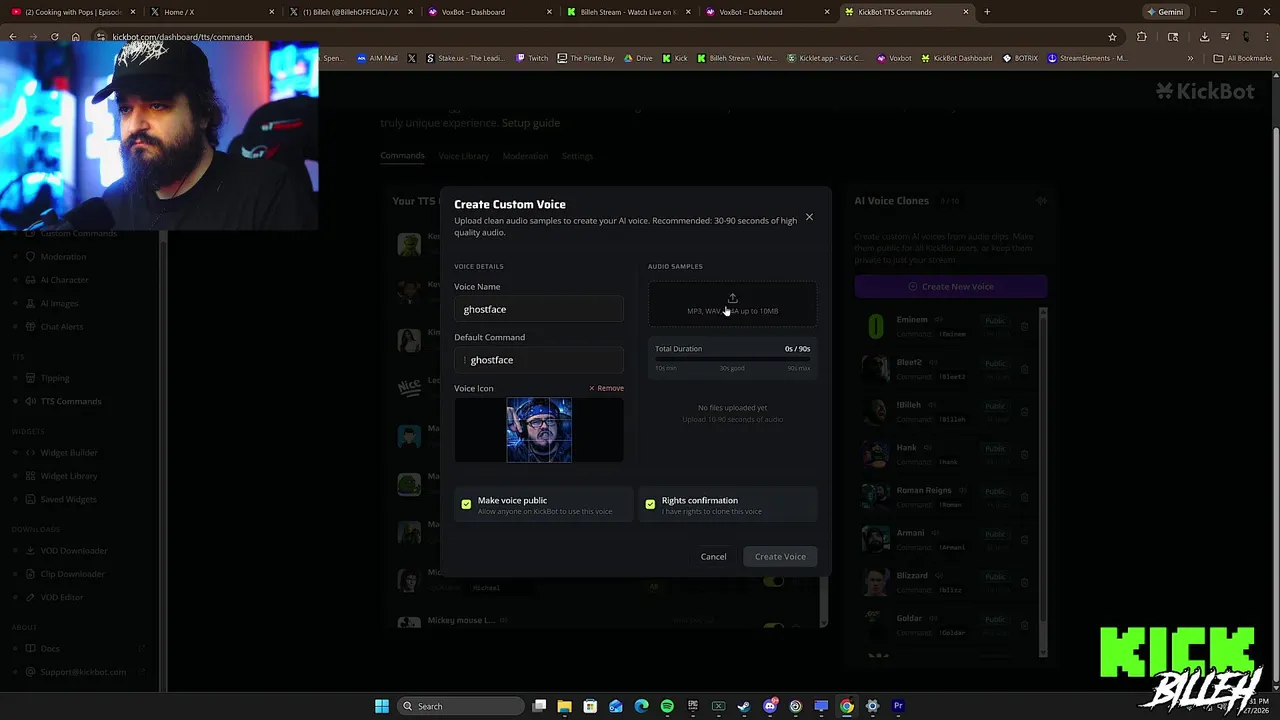Select the ghostface voice icon thumbnail

(x=539, y=430)
